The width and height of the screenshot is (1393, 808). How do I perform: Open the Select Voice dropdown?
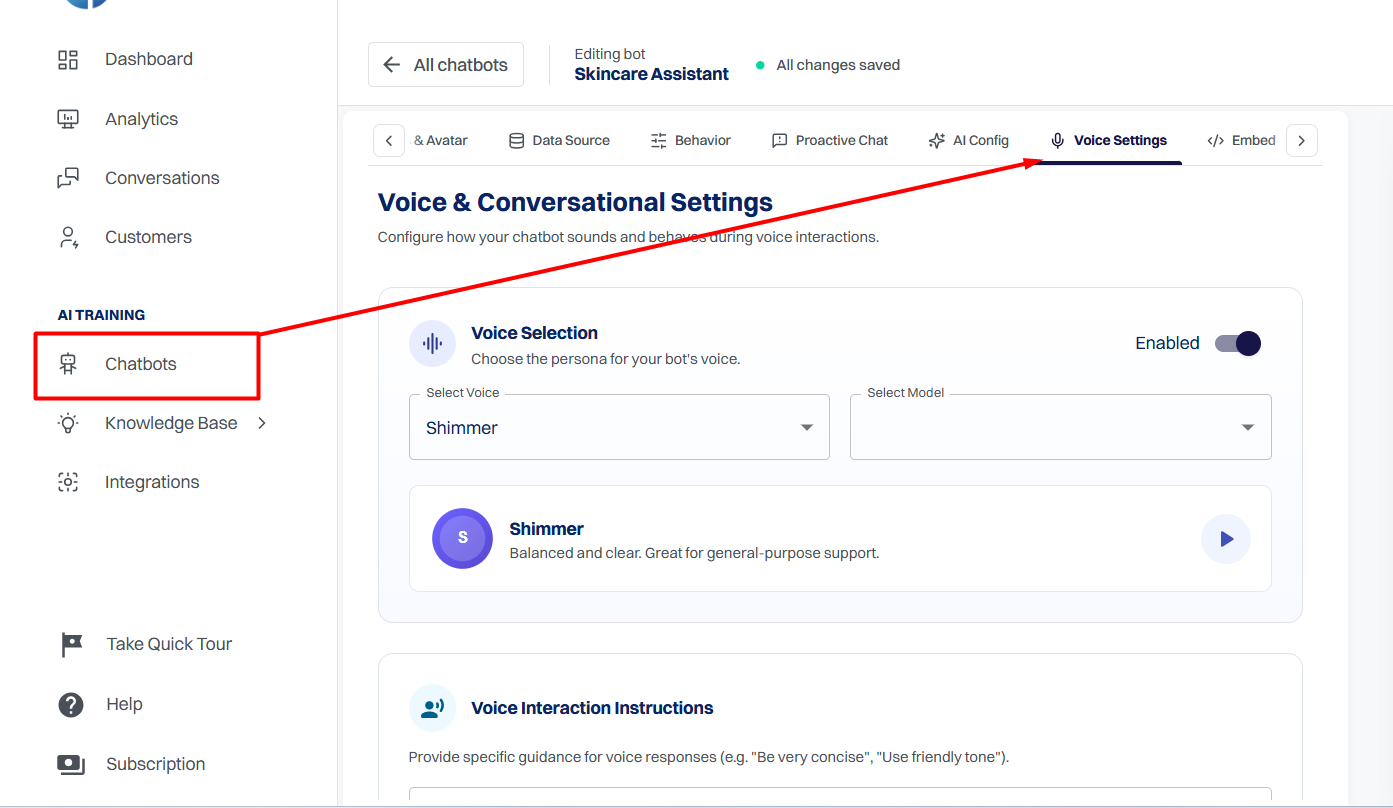(x=619, y=427)
